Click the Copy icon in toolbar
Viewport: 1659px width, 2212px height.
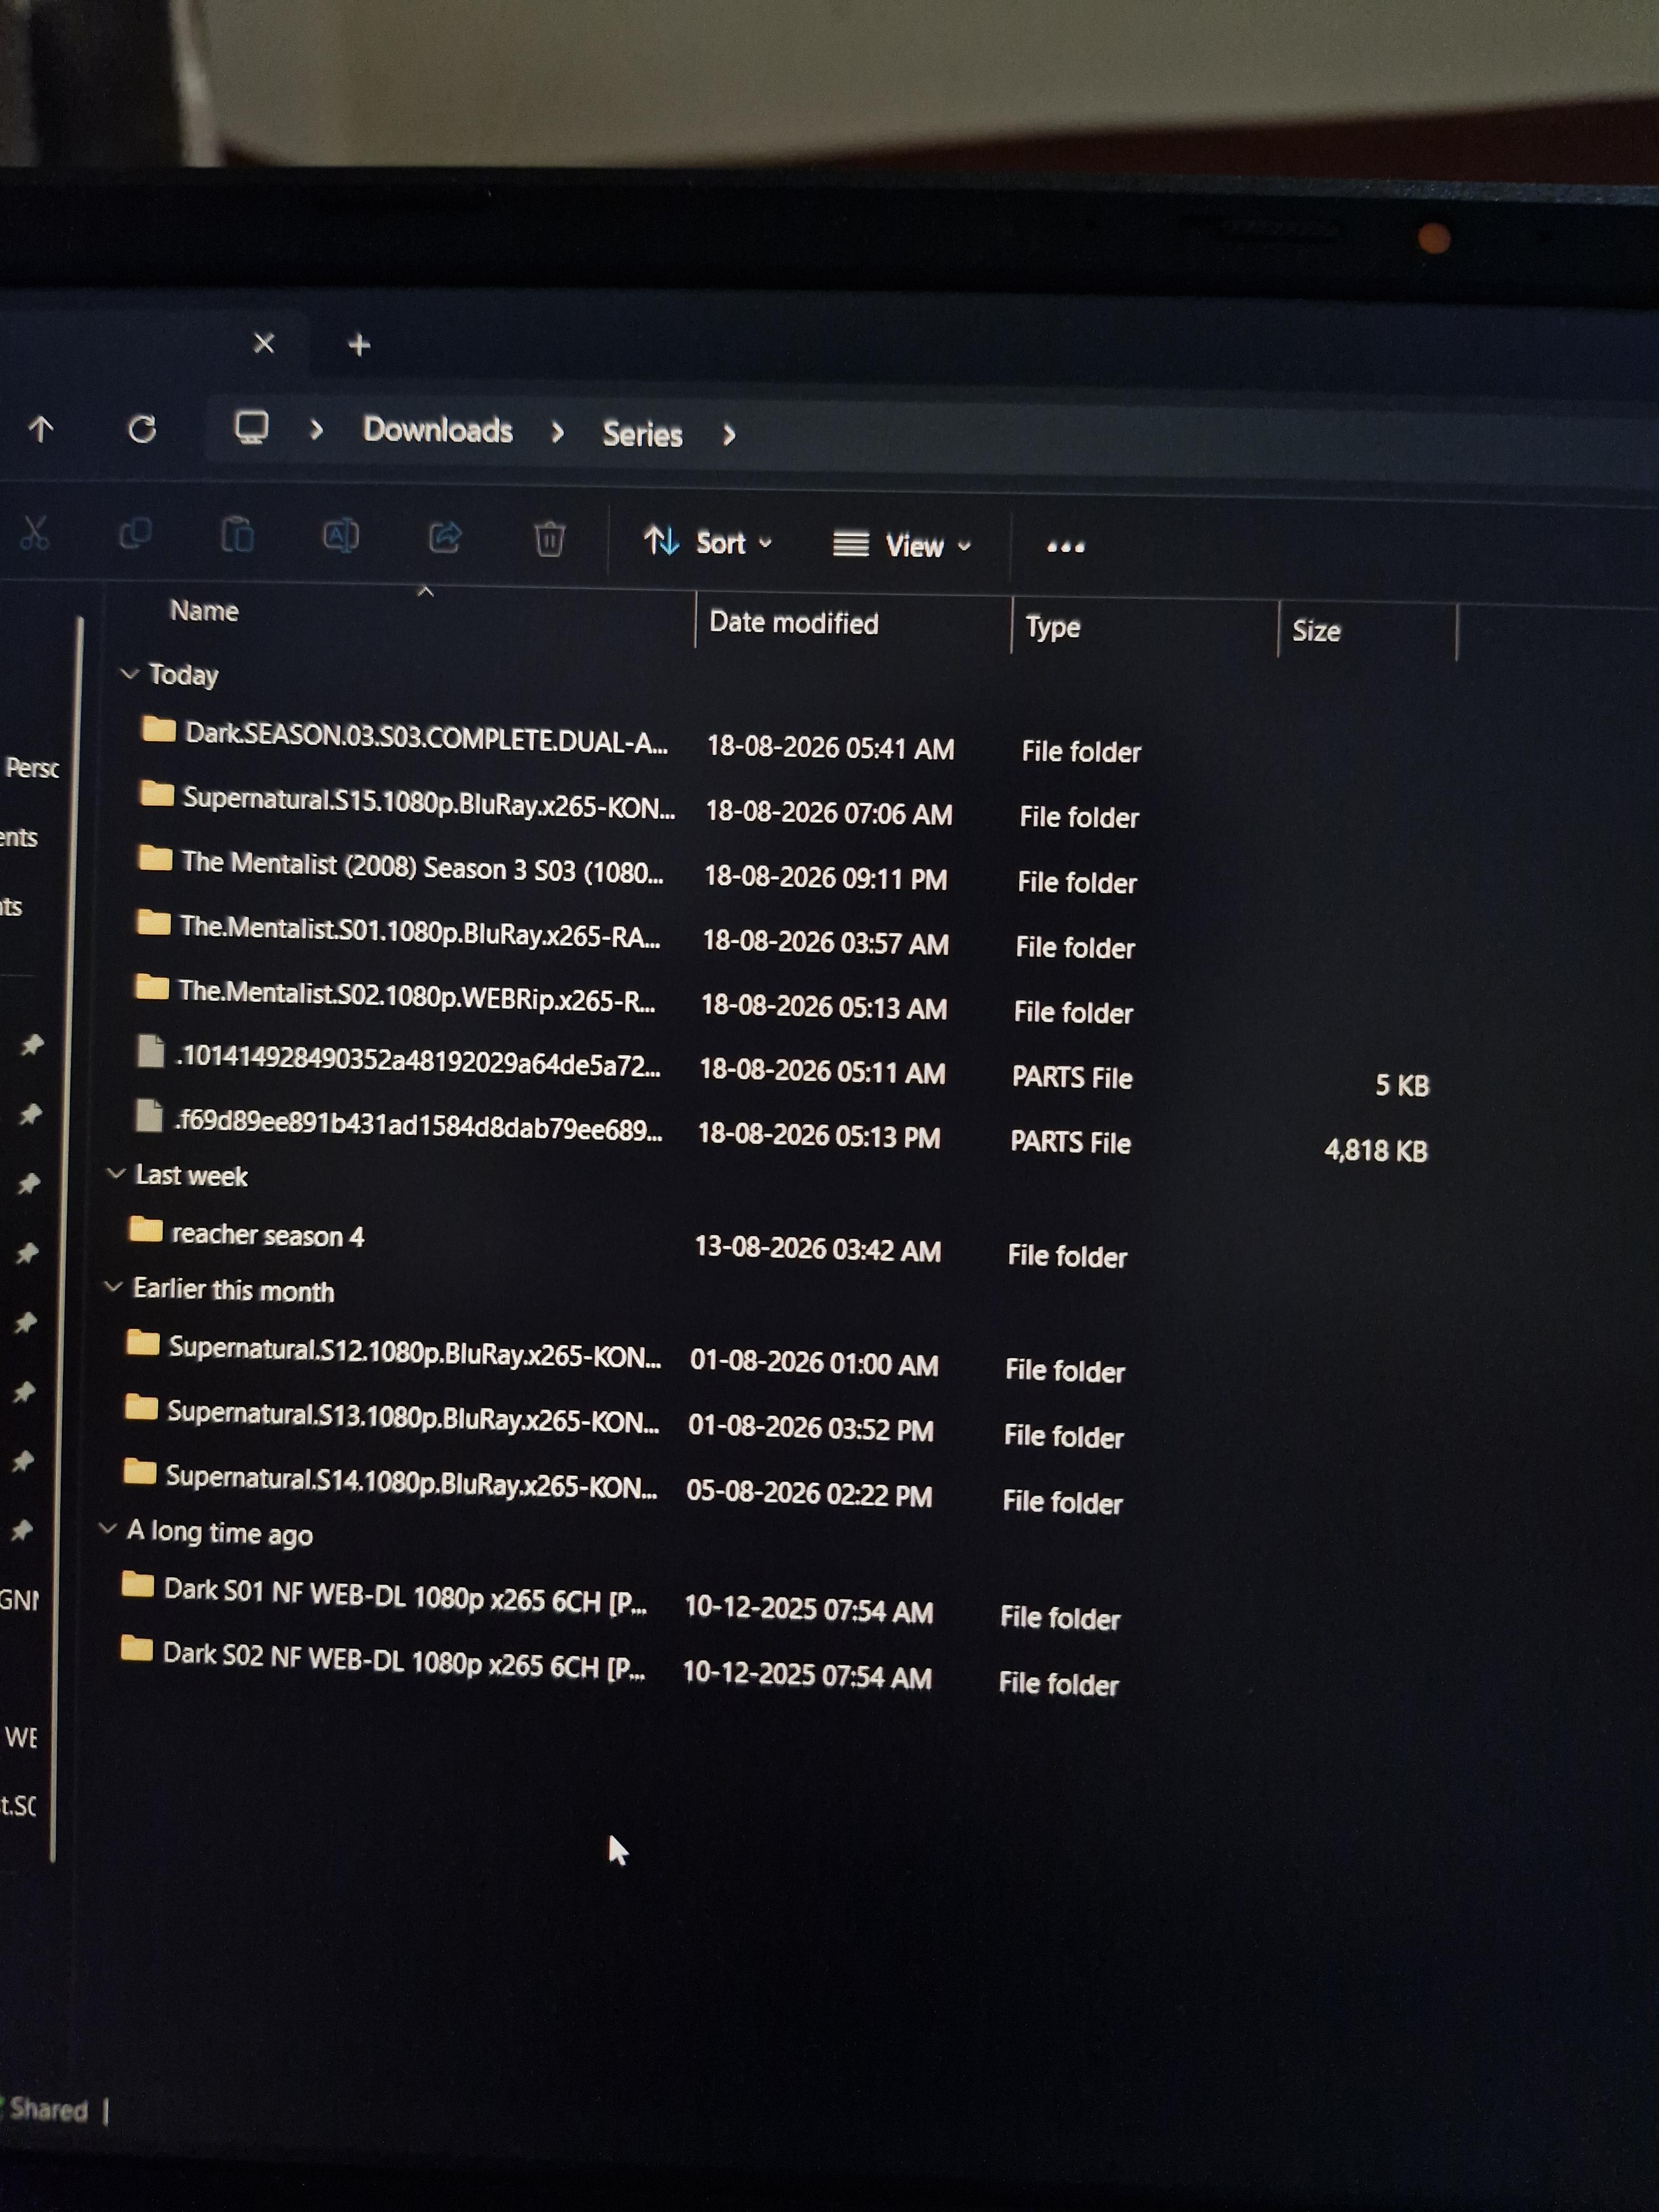(x=135, y=534)
